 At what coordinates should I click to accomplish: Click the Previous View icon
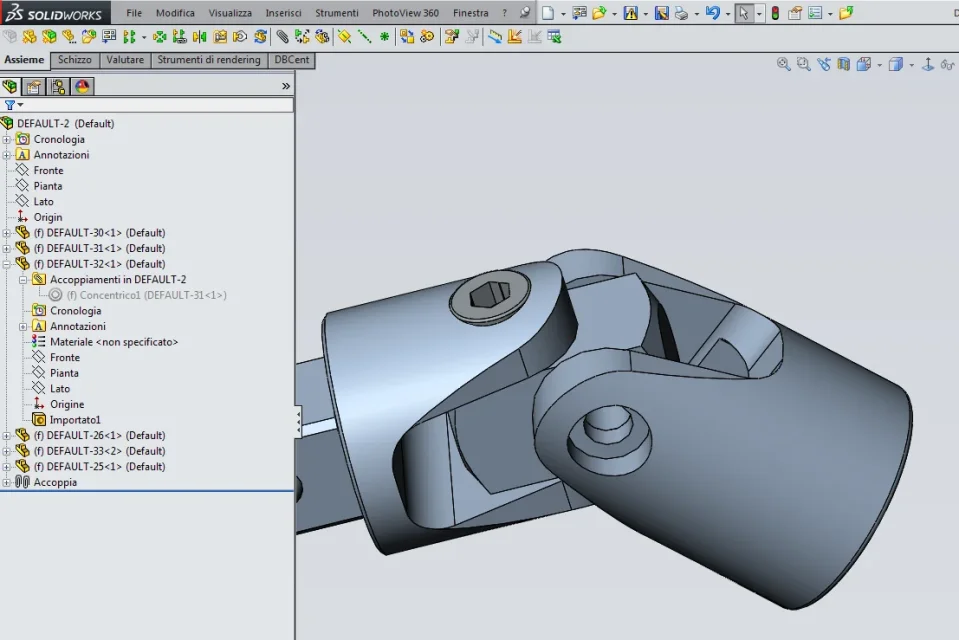(823, 64)
